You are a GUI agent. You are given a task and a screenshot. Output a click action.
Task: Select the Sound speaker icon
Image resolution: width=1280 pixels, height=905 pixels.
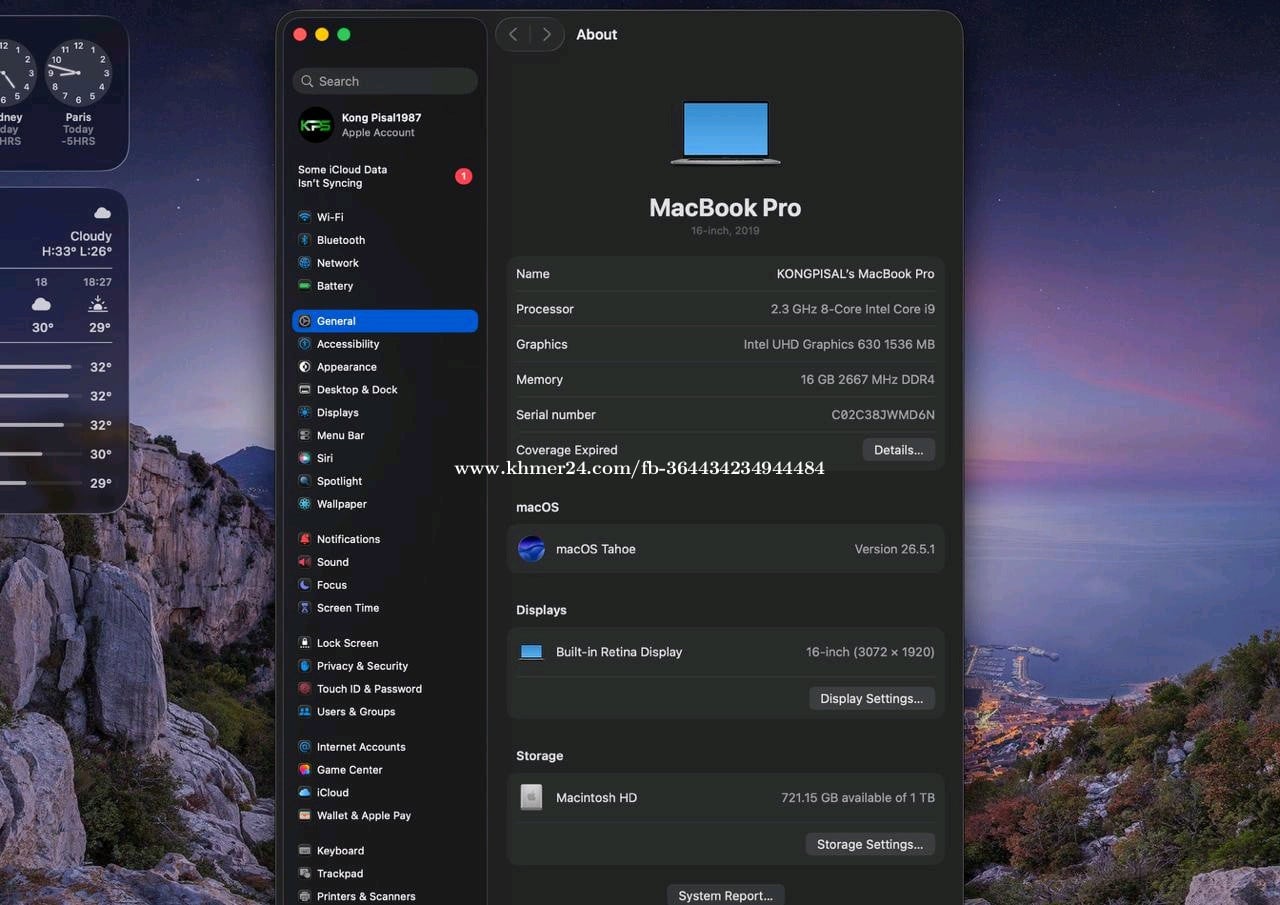(x=304, y=562)
